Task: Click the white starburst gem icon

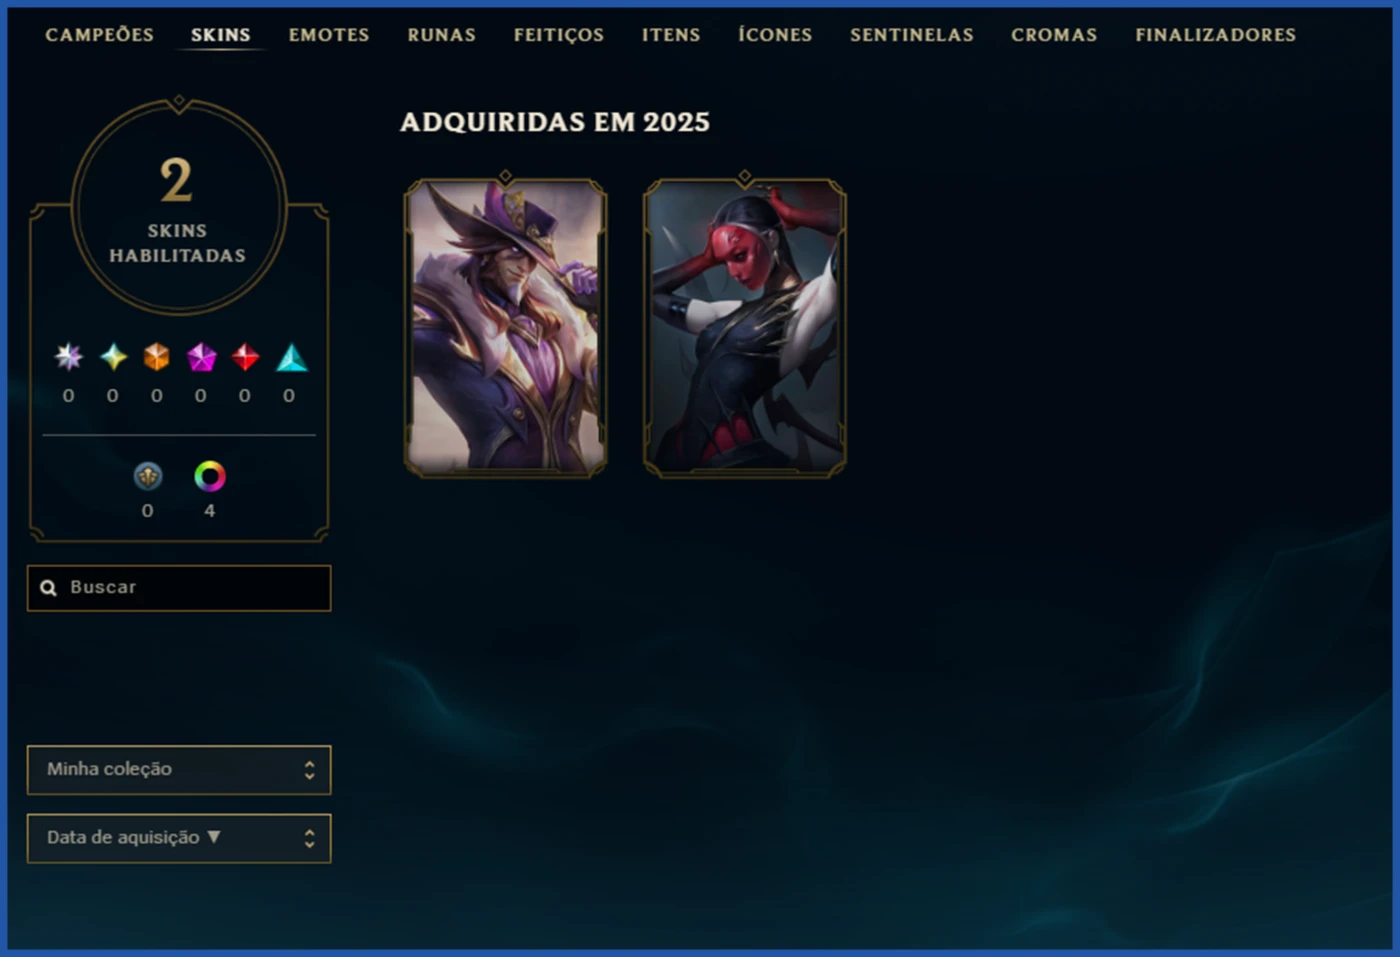Action: [x=68, y=356]
